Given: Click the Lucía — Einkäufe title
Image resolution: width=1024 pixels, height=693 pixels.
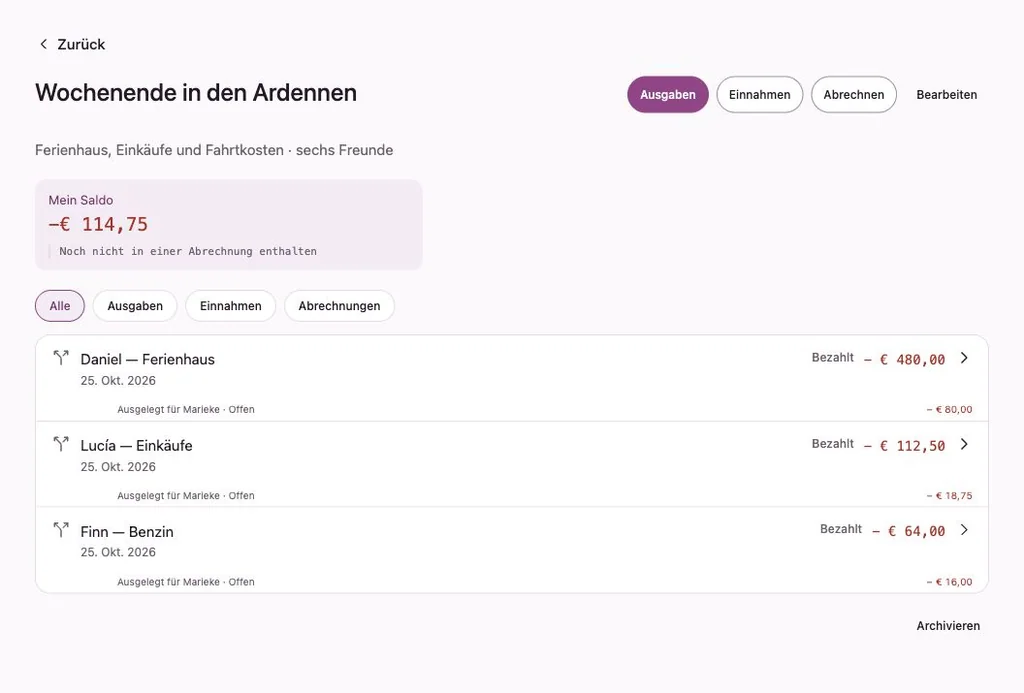Looking at the screenshot, I should pos(136,445).
